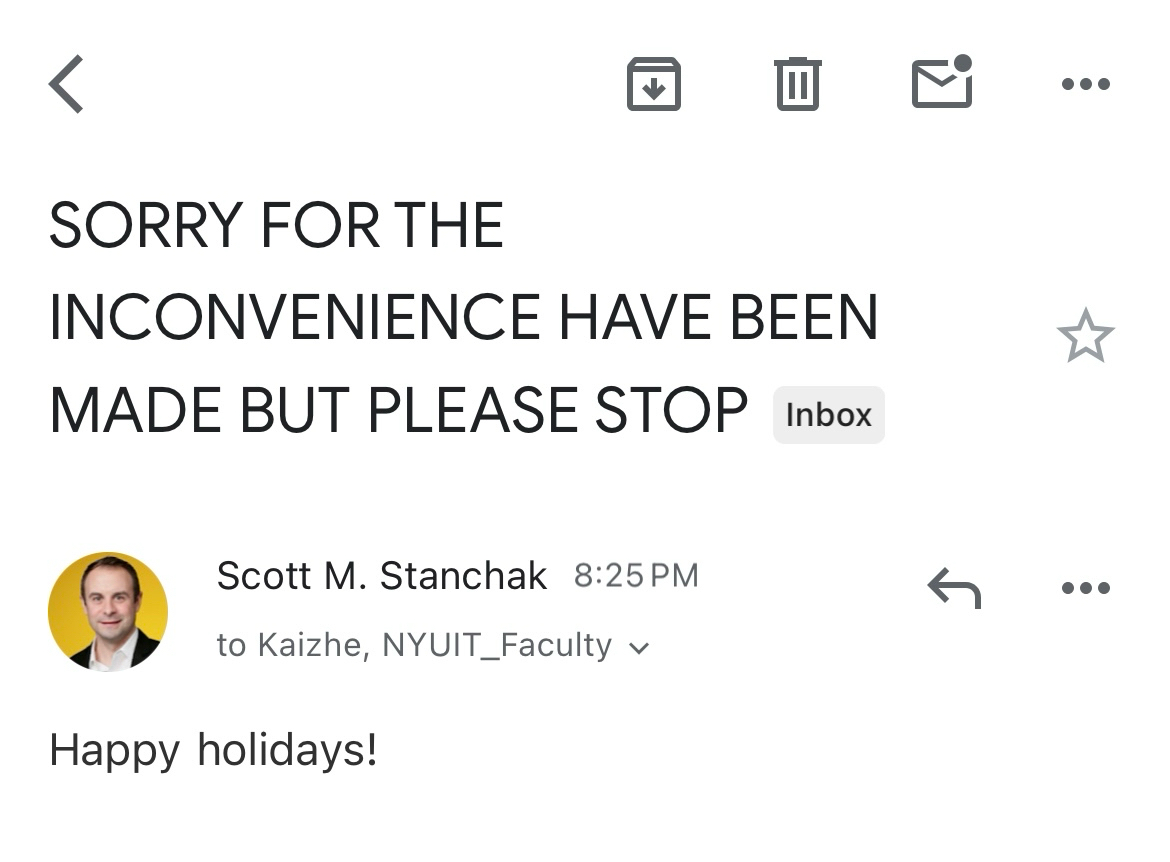Tap "INCONVENIENCE HAVE BEEN" subject line

(463, 318)
